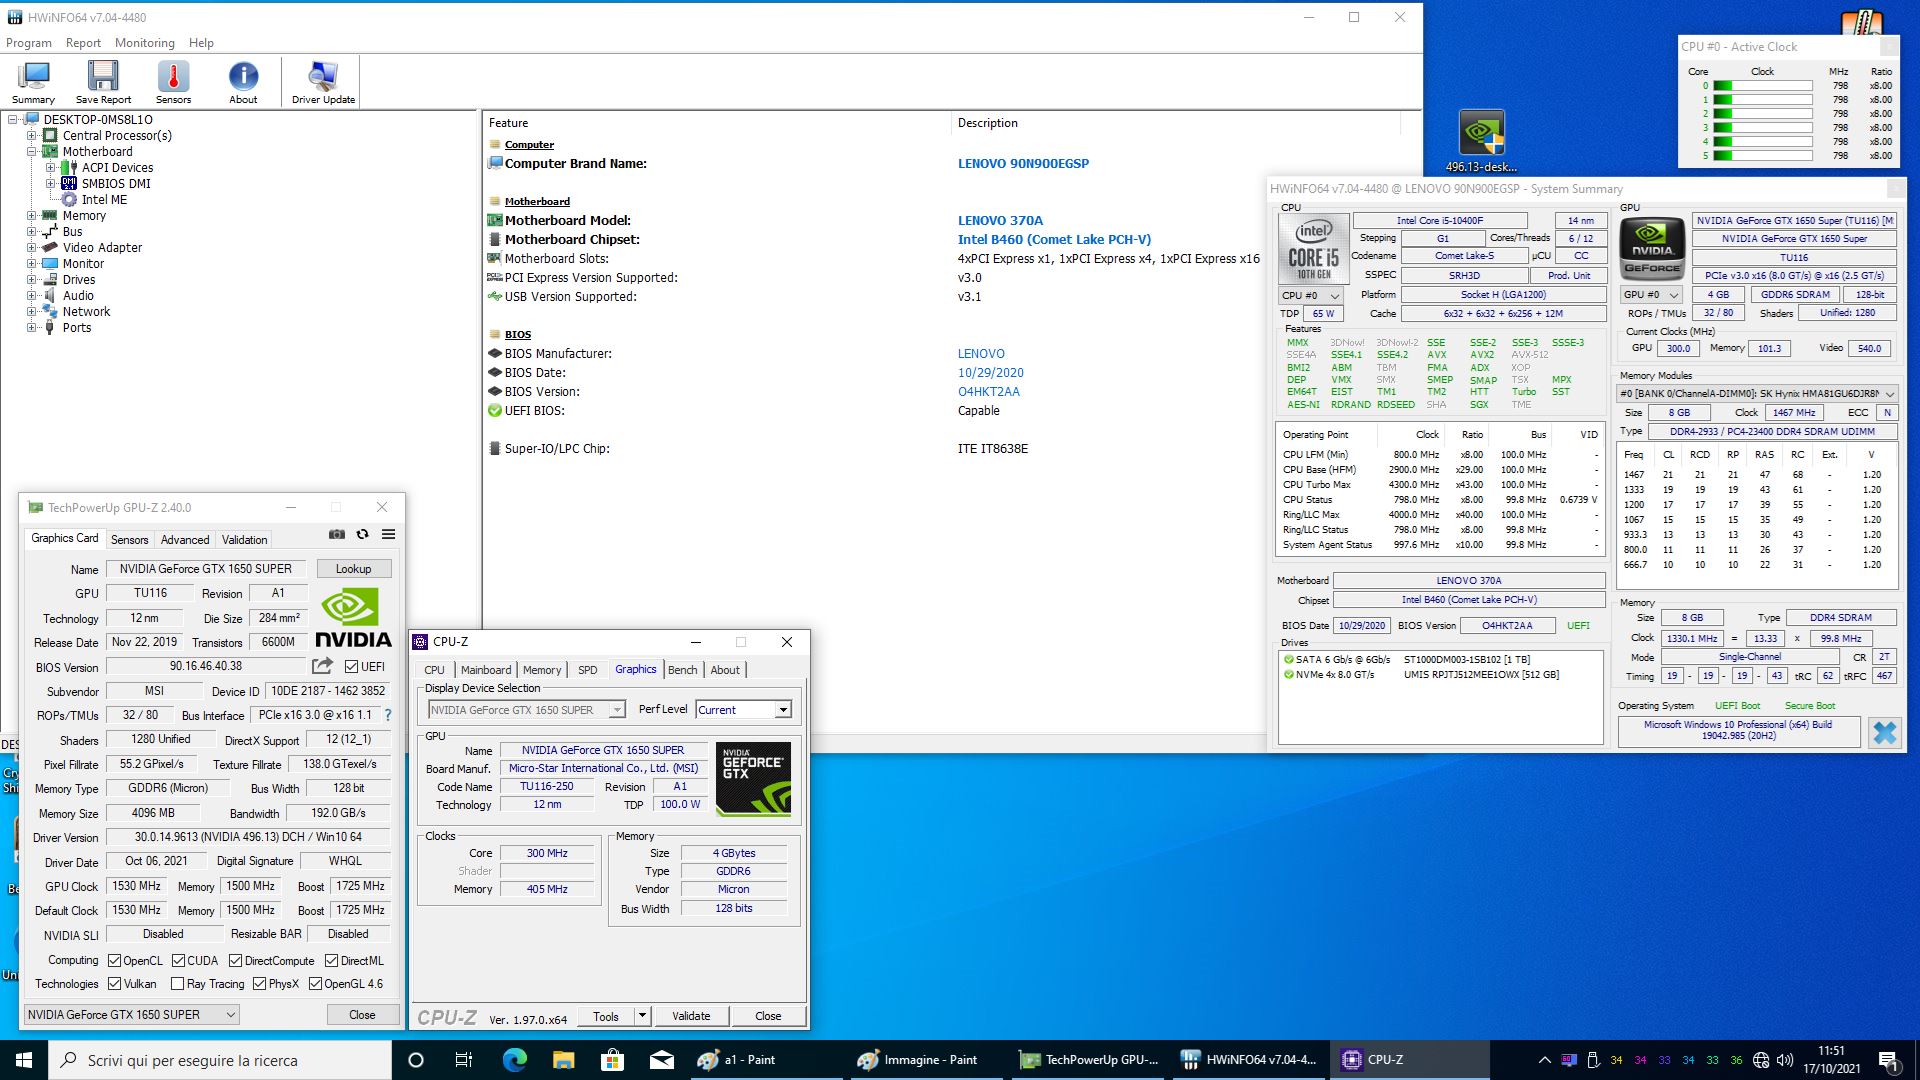The height and width of the screenshot is (1080, 1920).
Task: Click Core 5 clock bar in Active Clock
Action: pyautogui.click(x=1762, y=156)
